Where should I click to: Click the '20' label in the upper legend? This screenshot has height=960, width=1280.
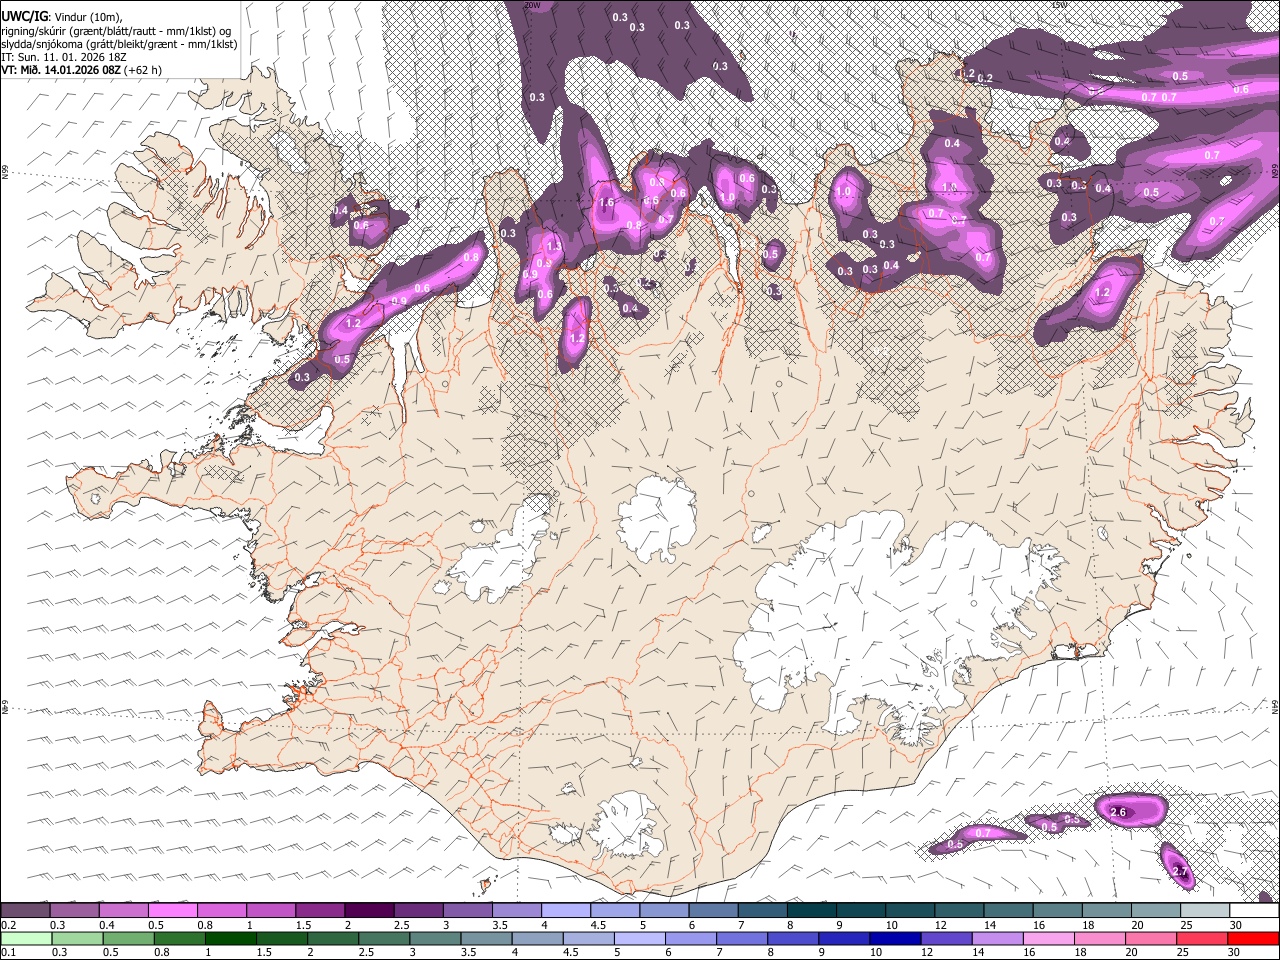point(1137,925)
